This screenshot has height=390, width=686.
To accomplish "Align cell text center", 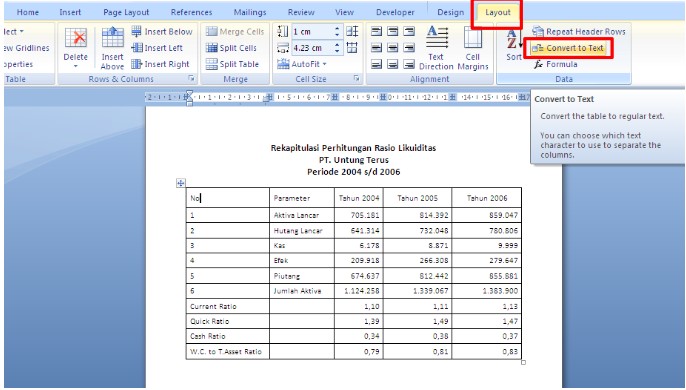I will (x=393, y=48).
